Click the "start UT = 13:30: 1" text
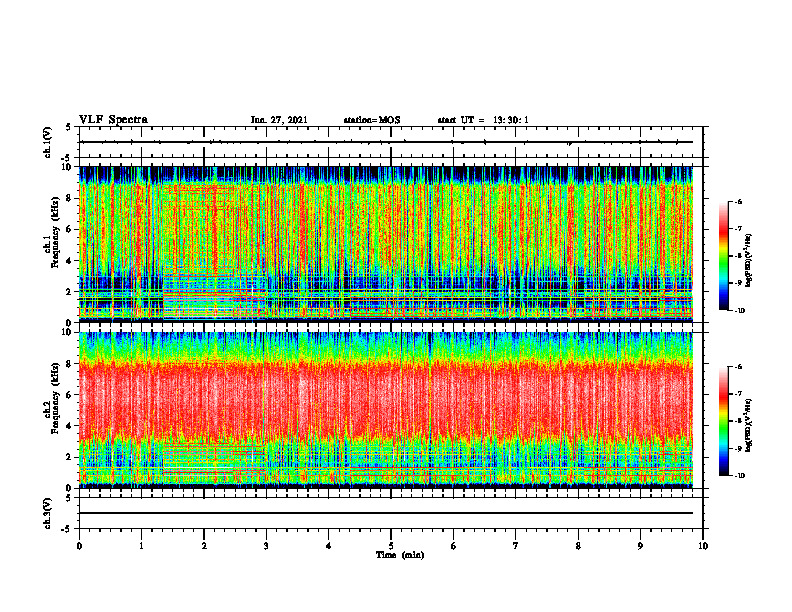This screenshot has width=792, height=612. [x=483, y=120]
